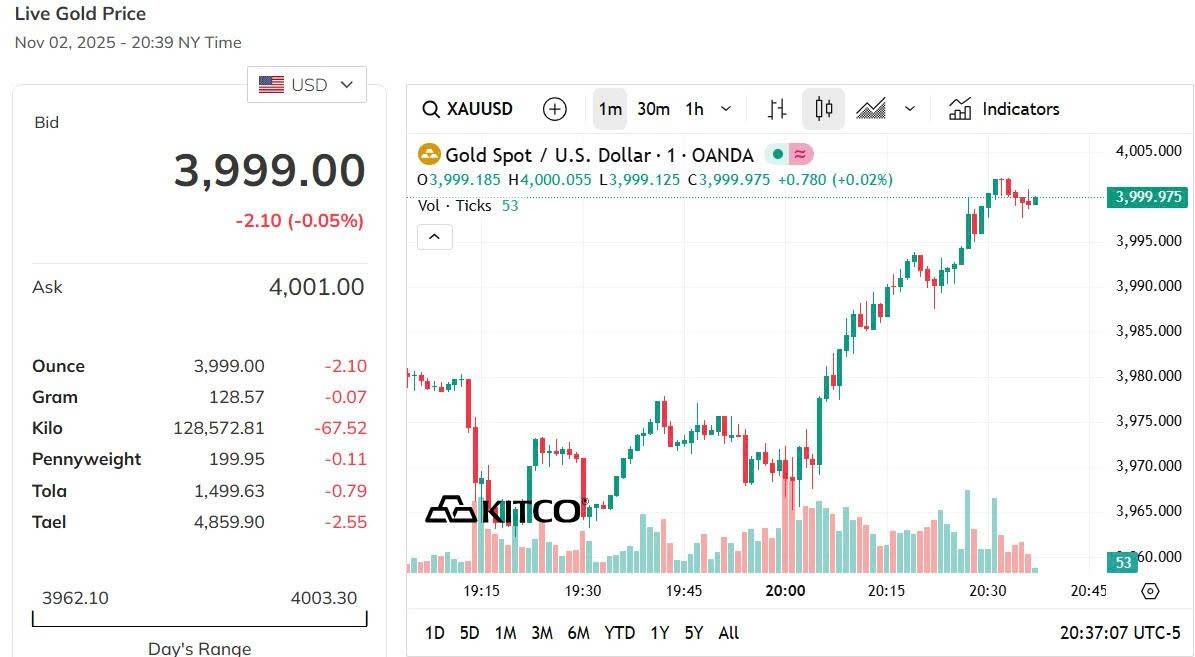Select the YTD range tab

pyautogui.click(x=619, y=633)
